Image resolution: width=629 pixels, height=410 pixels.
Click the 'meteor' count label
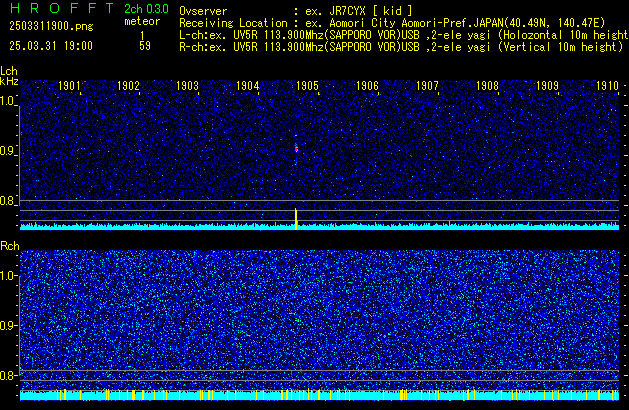pos(142,21)
